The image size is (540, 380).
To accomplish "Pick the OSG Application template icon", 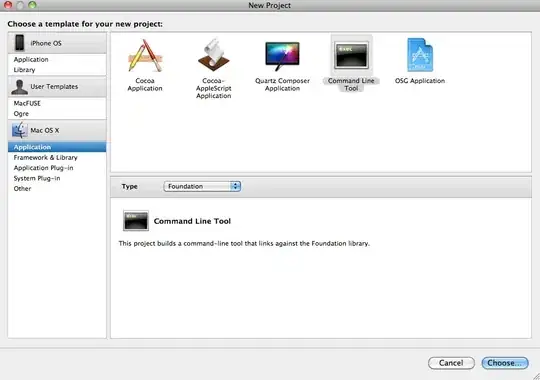I will tap(420, 55).
